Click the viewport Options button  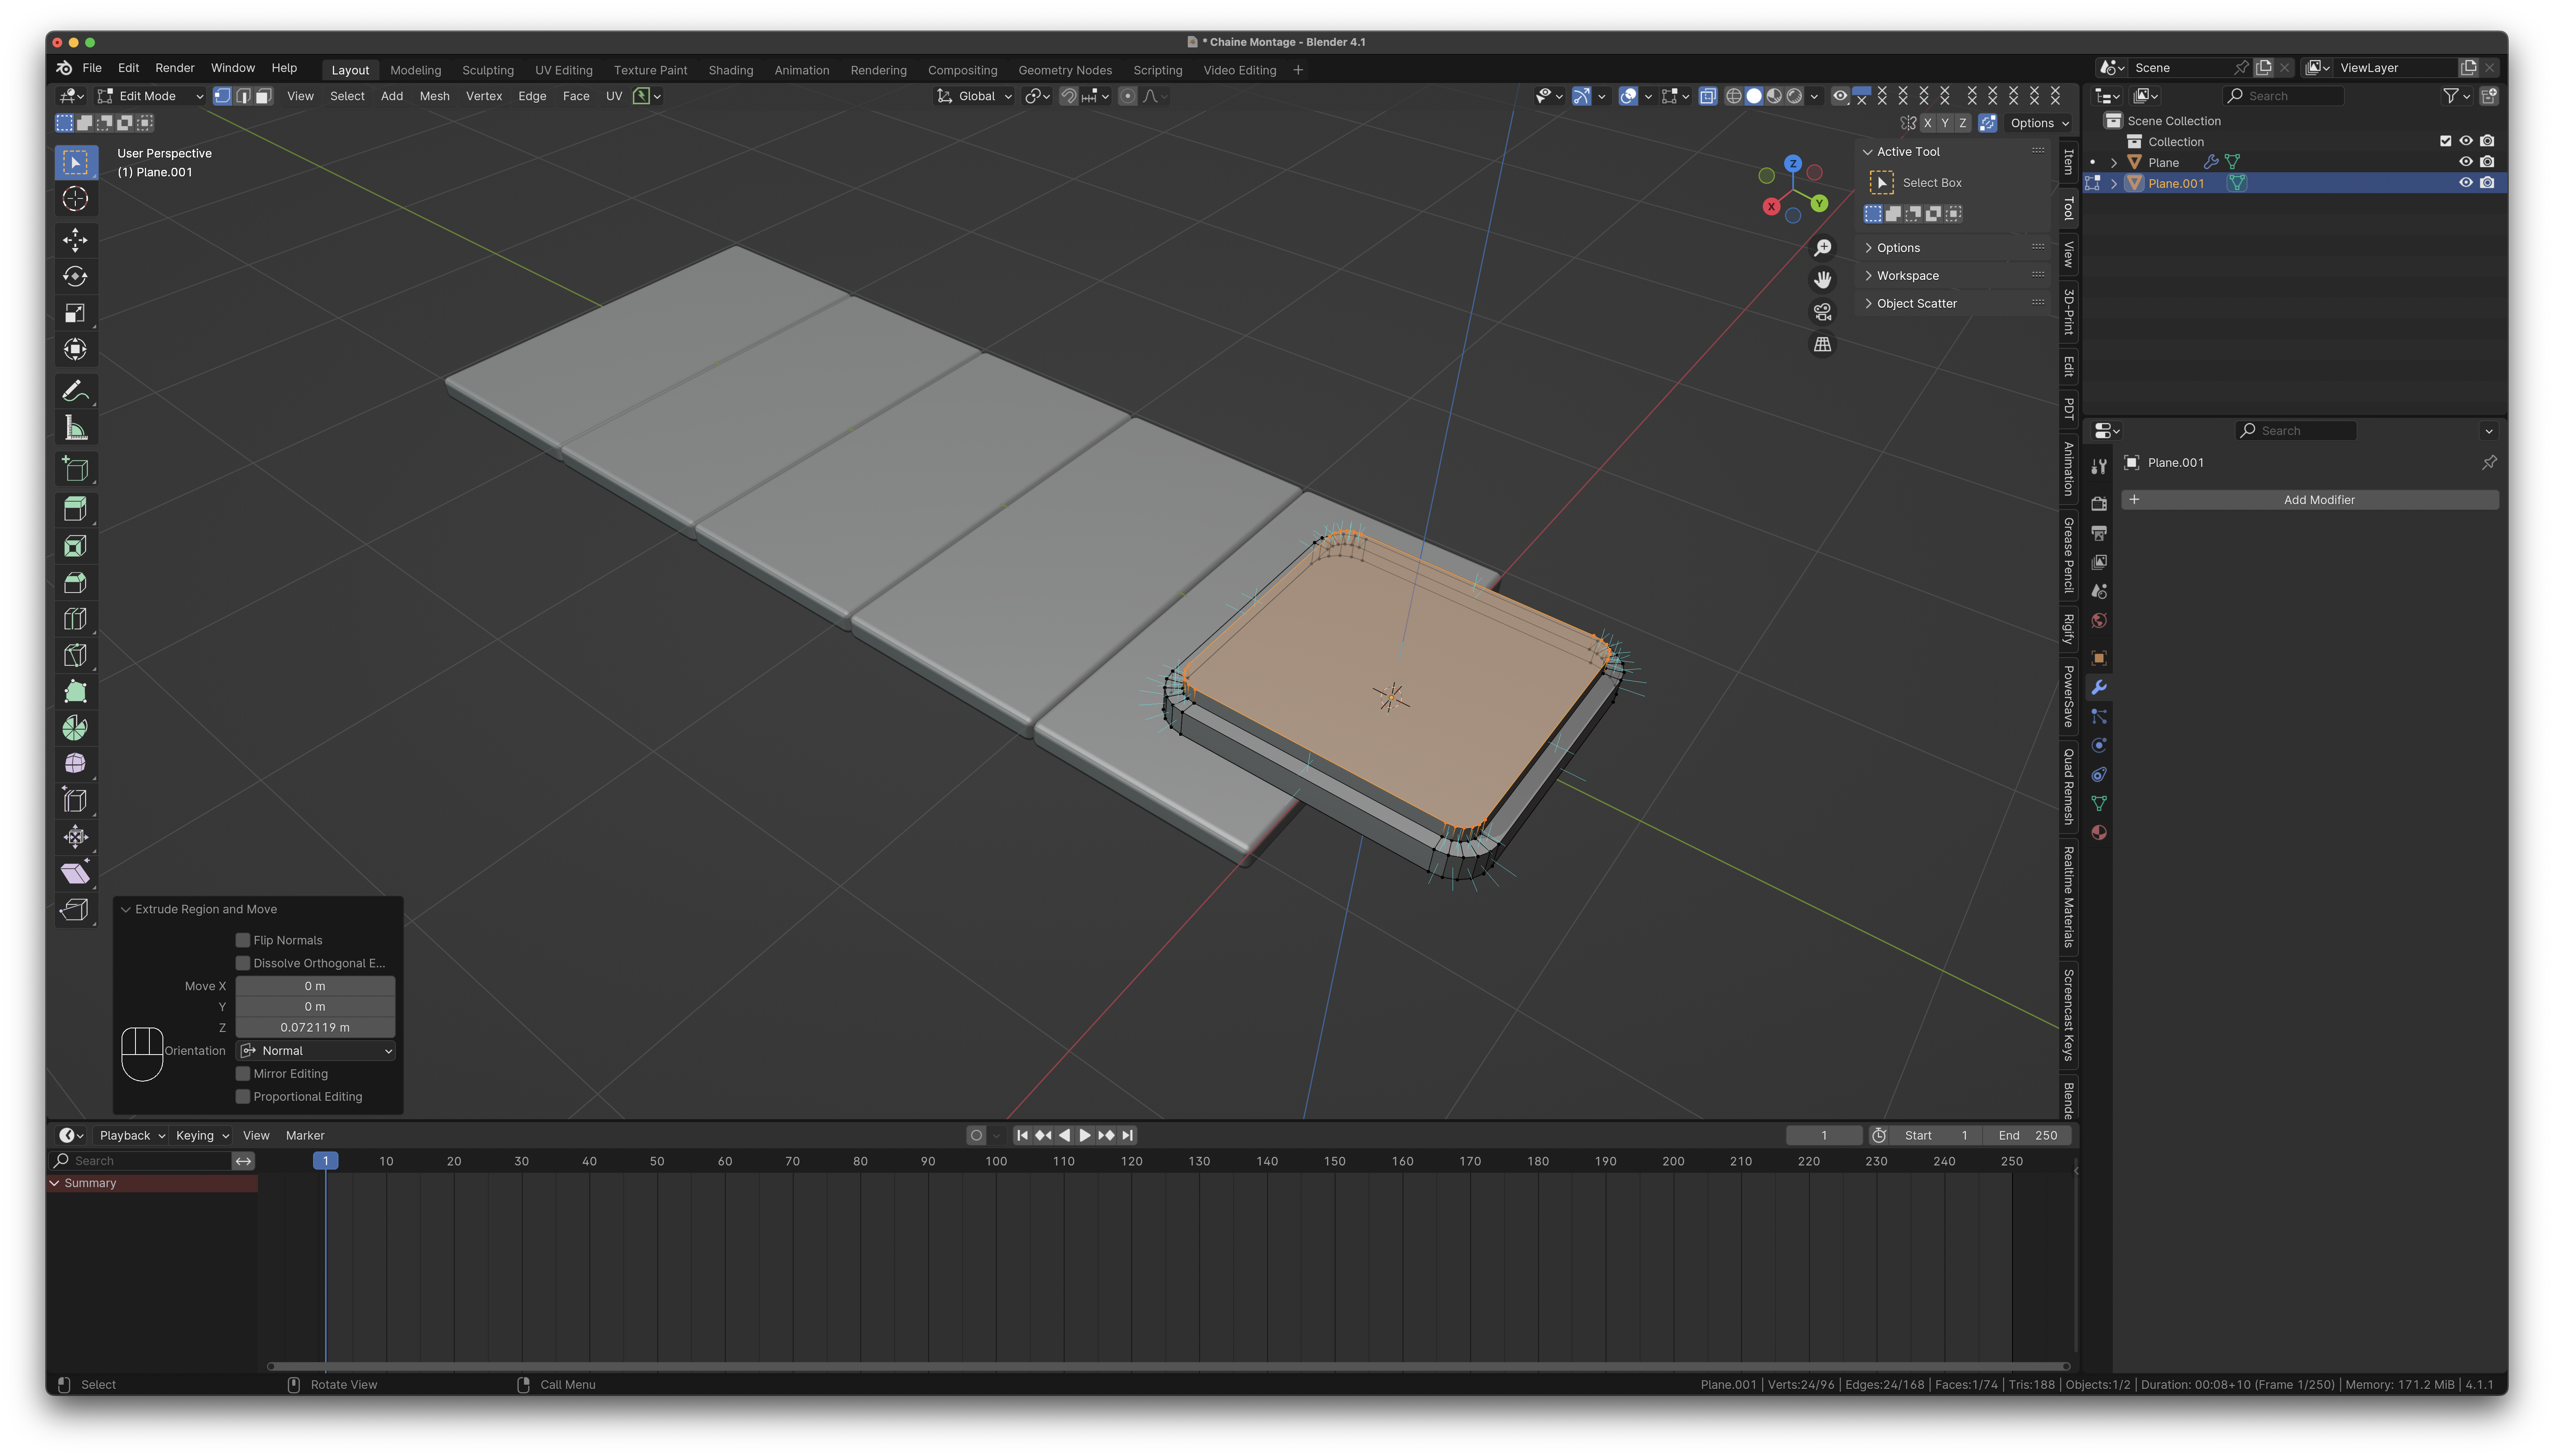2039,123
